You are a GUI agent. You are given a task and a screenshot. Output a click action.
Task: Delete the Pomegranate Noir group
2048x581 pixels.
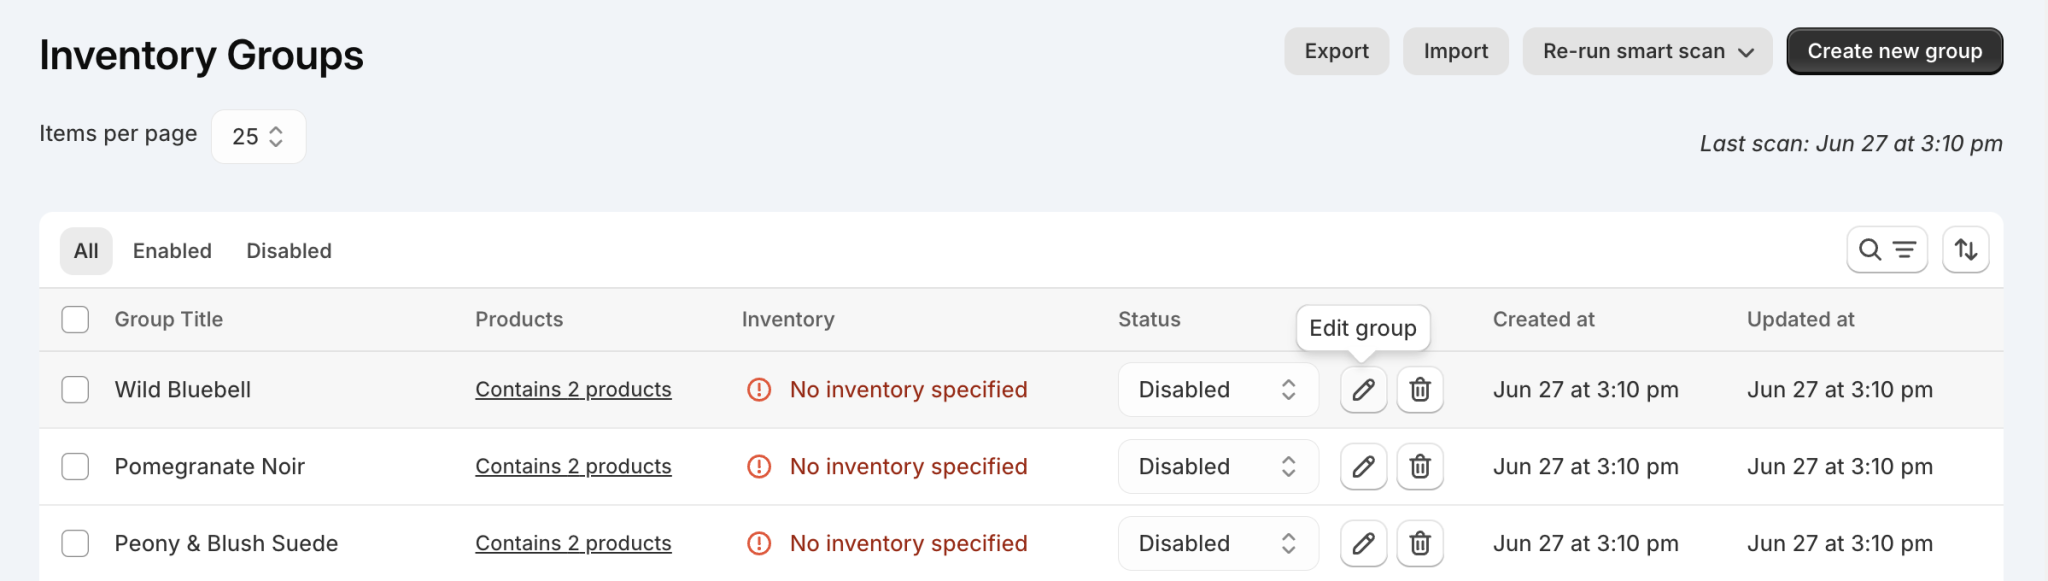pyautogui.click(x=1419, y=466)
